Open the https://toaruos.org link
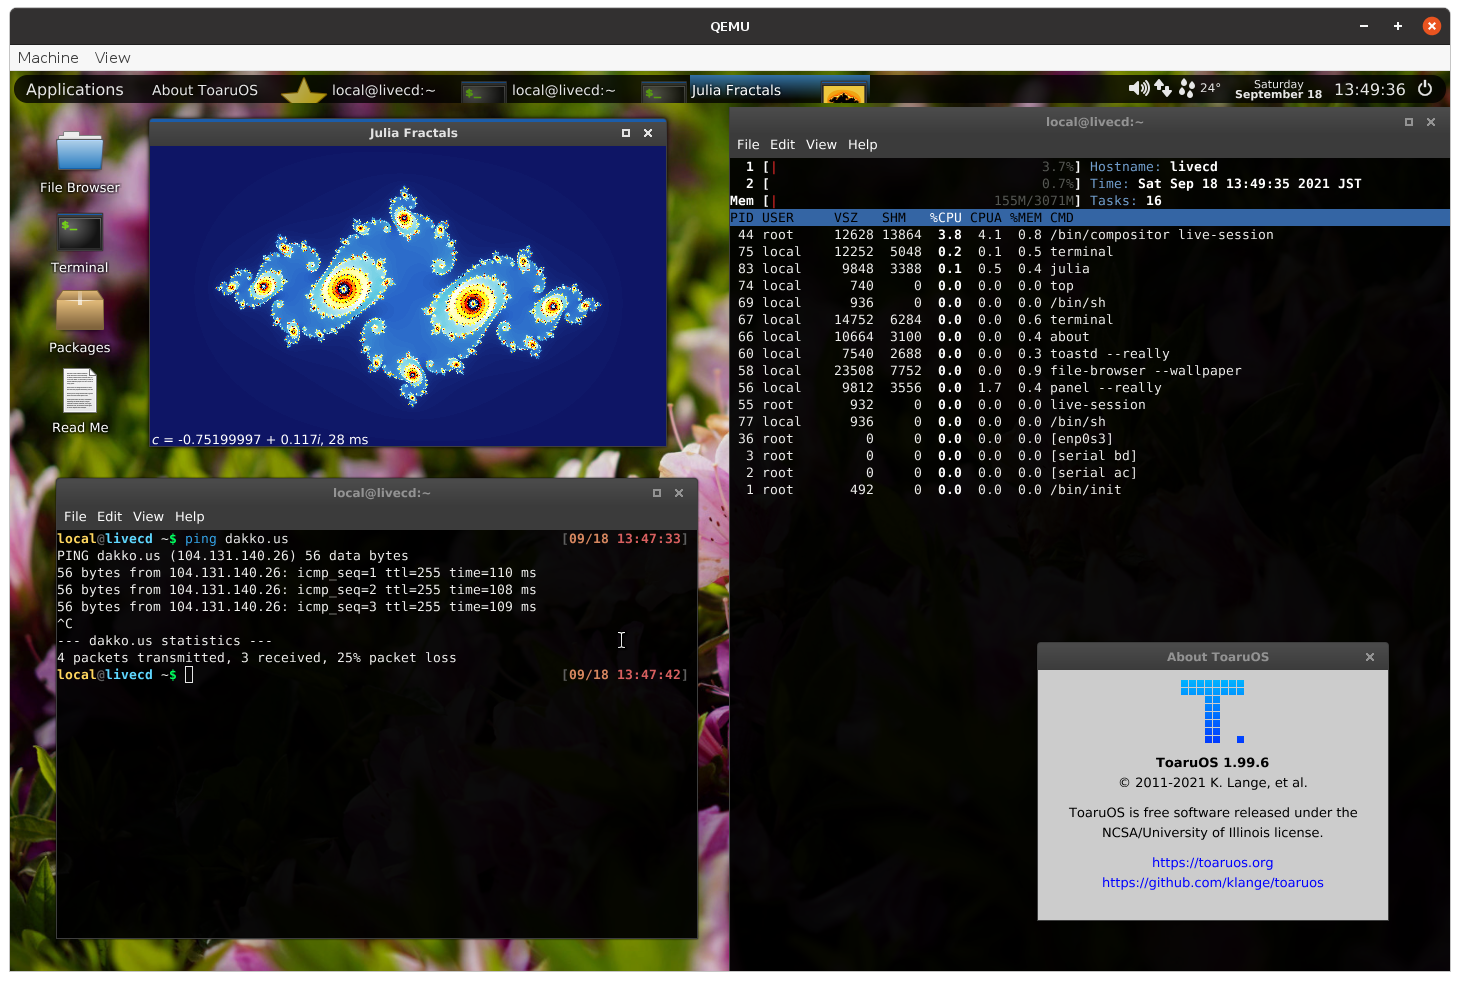The width and height of the screenshot is (1460, 981). pos(1212,863)
